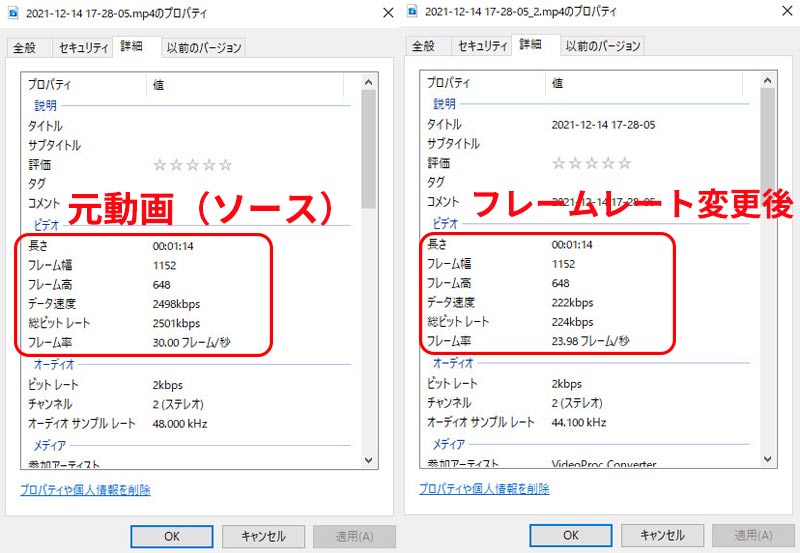Select ビット レート 2kbps in left window
800x553 pixels.
167,385
